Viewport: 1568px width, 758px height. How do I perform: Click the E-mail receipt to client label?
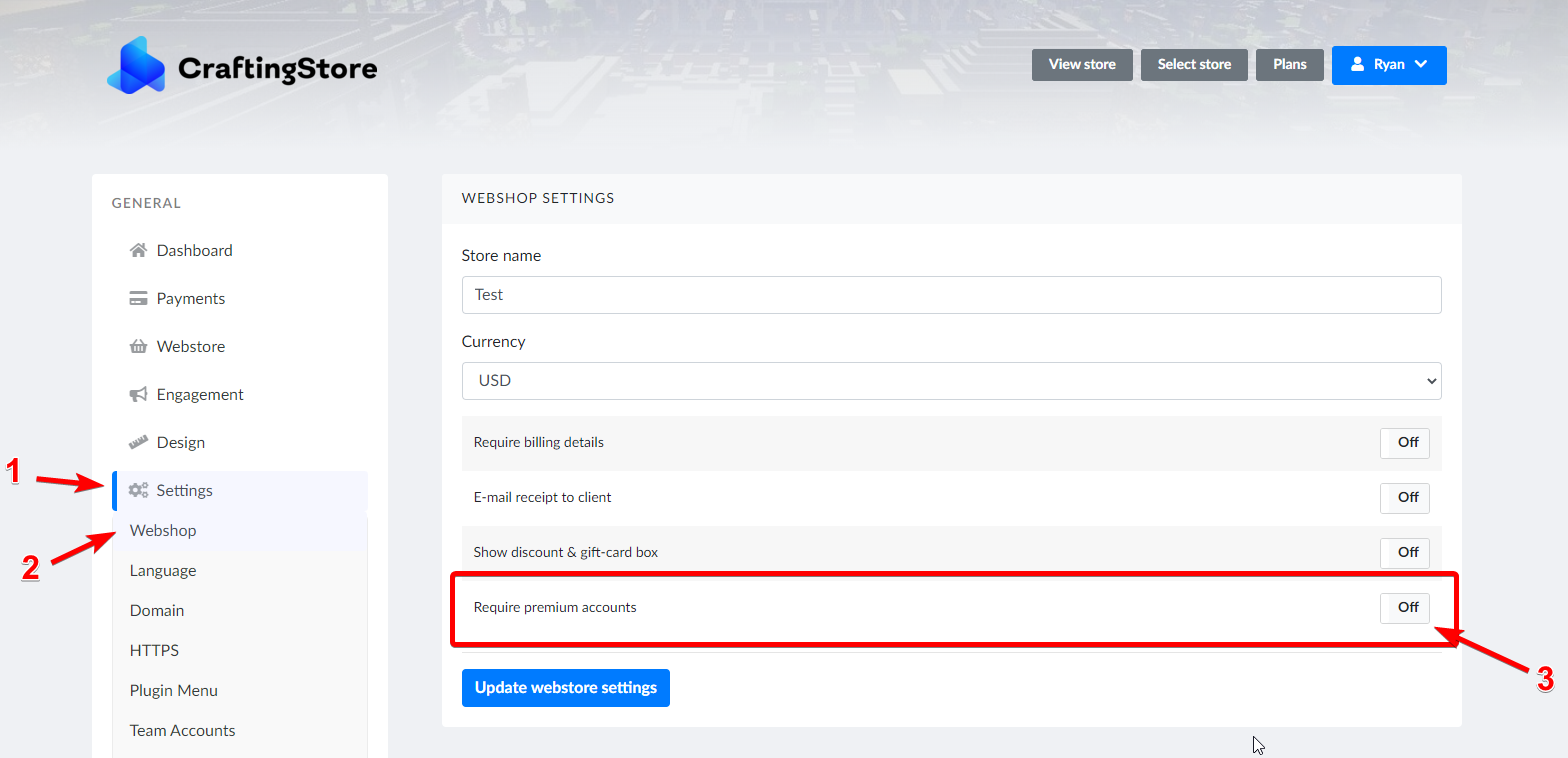542,497
